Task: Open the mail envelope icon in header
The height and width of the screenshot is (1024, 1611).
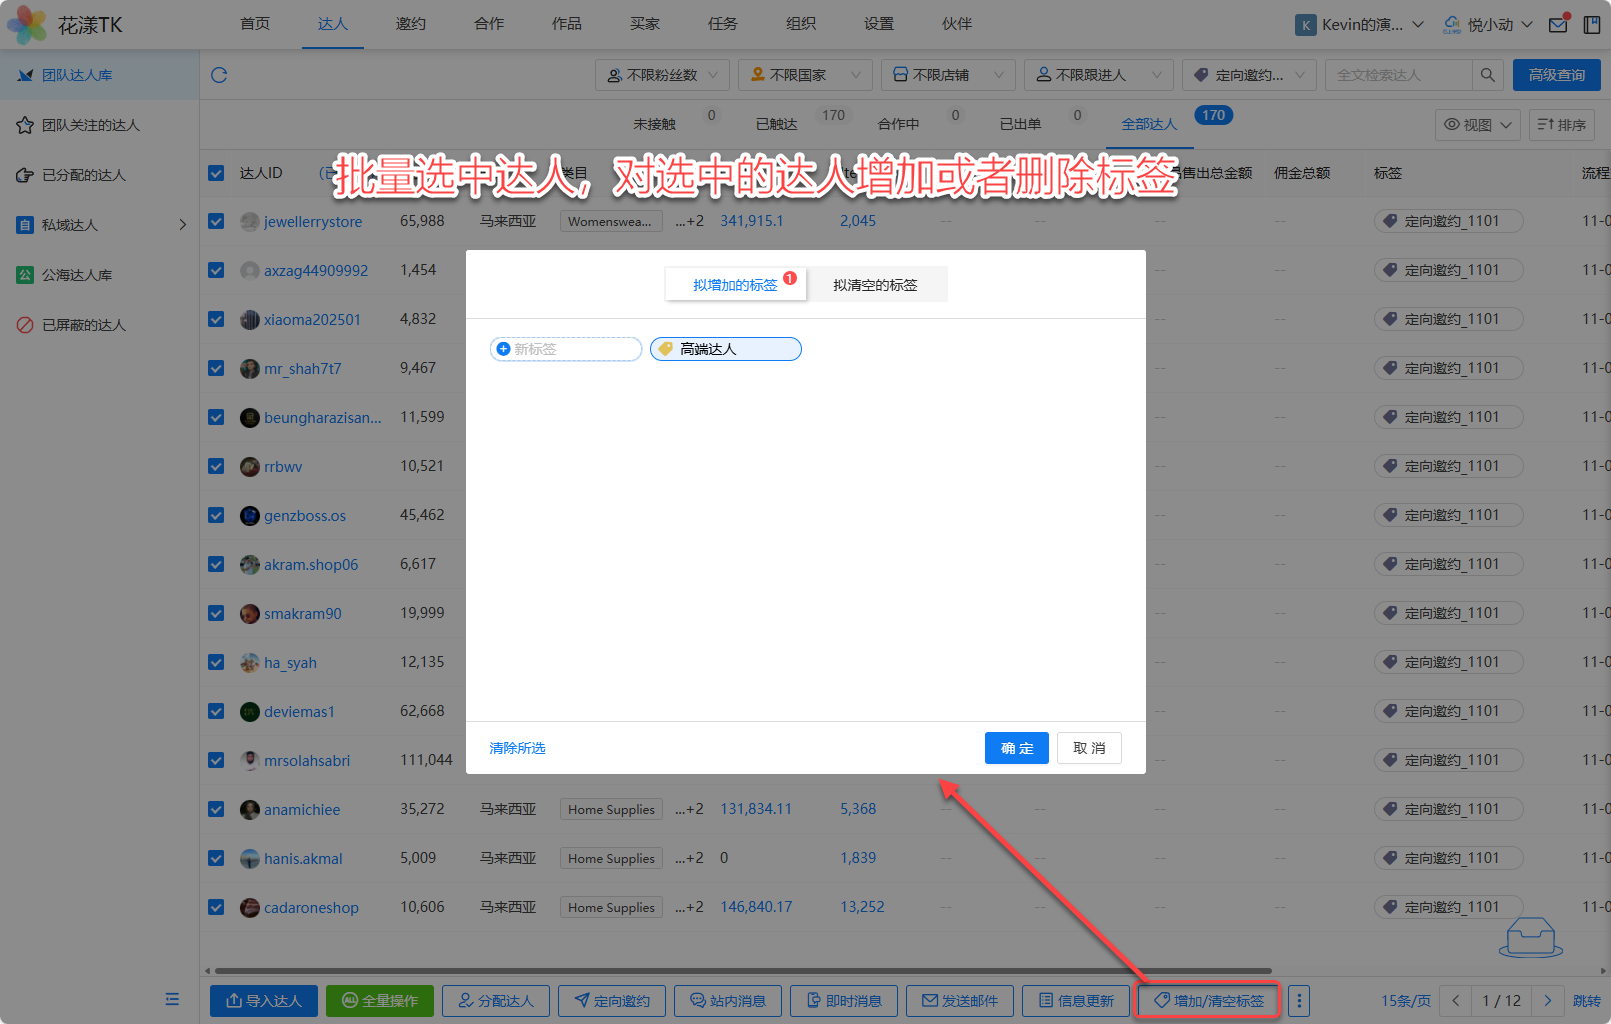Action: click(x=1558, y=25)
